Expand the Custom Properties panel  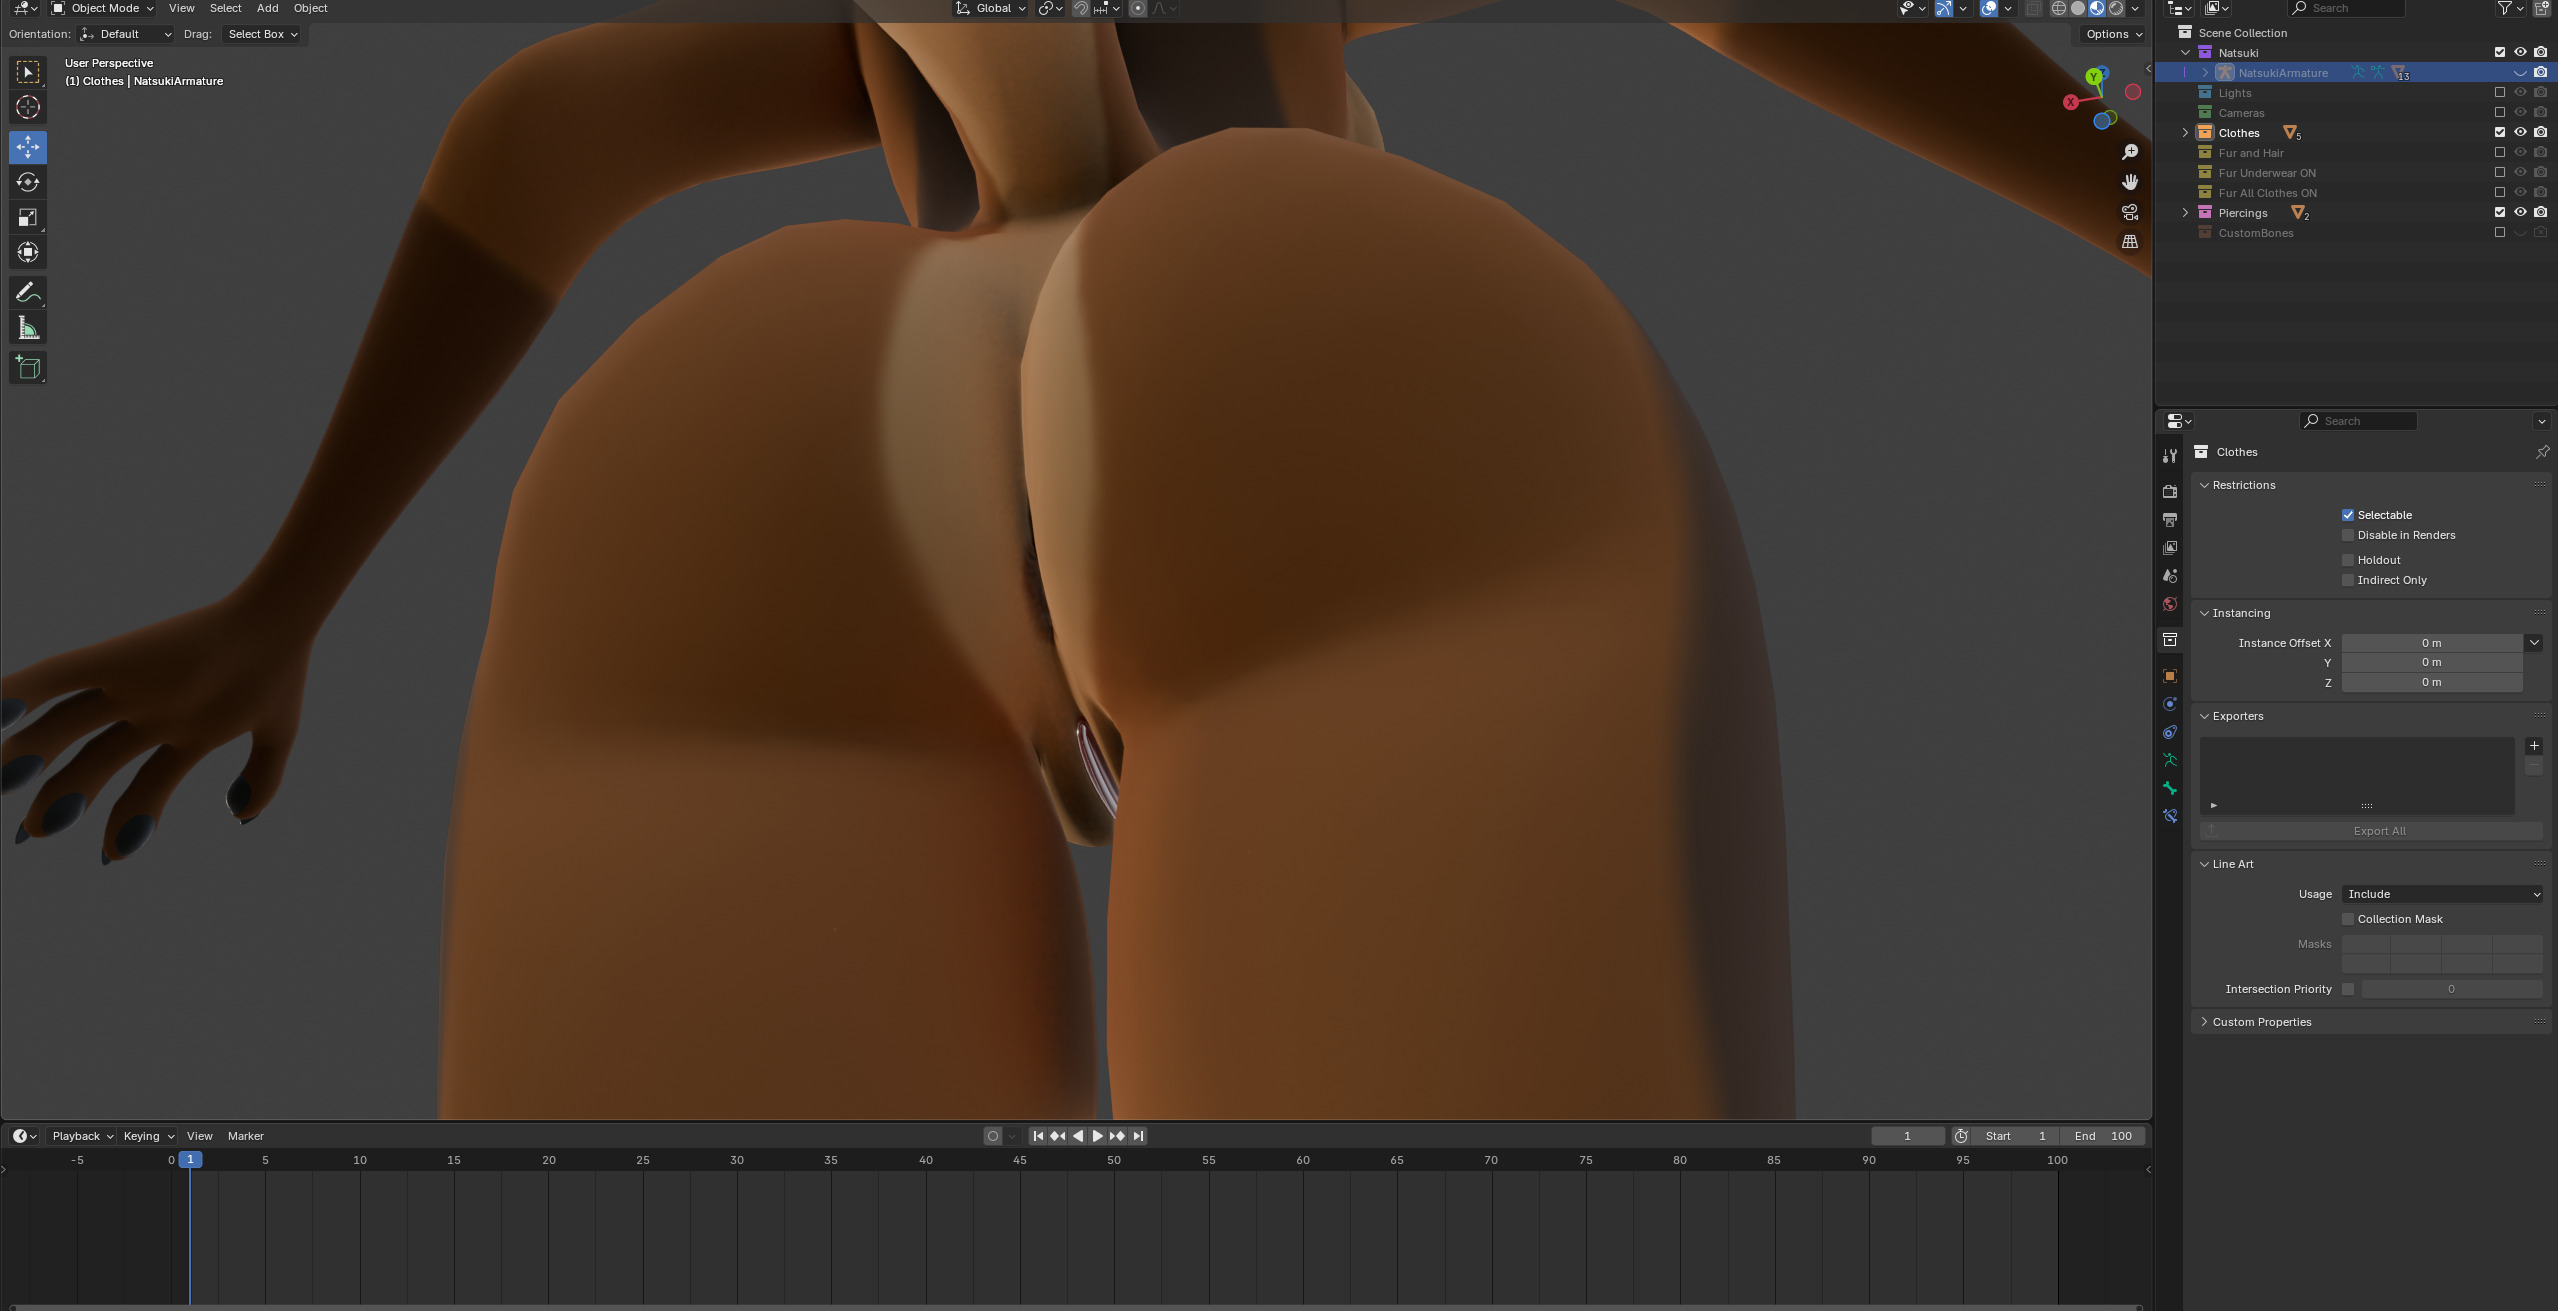tap(2261, 1022)
